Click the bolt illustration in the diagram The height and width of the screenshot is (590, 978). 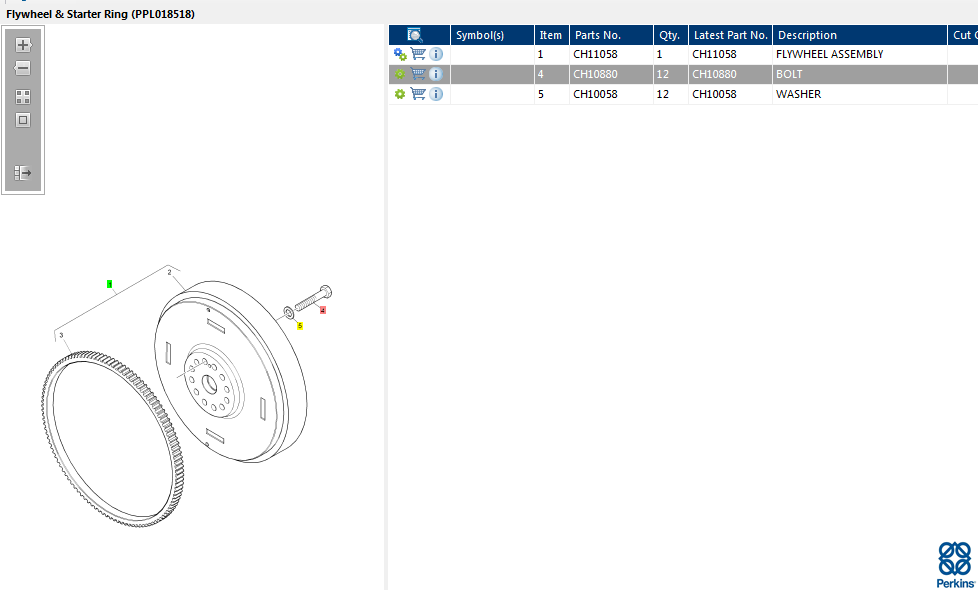tap(313, 298)
